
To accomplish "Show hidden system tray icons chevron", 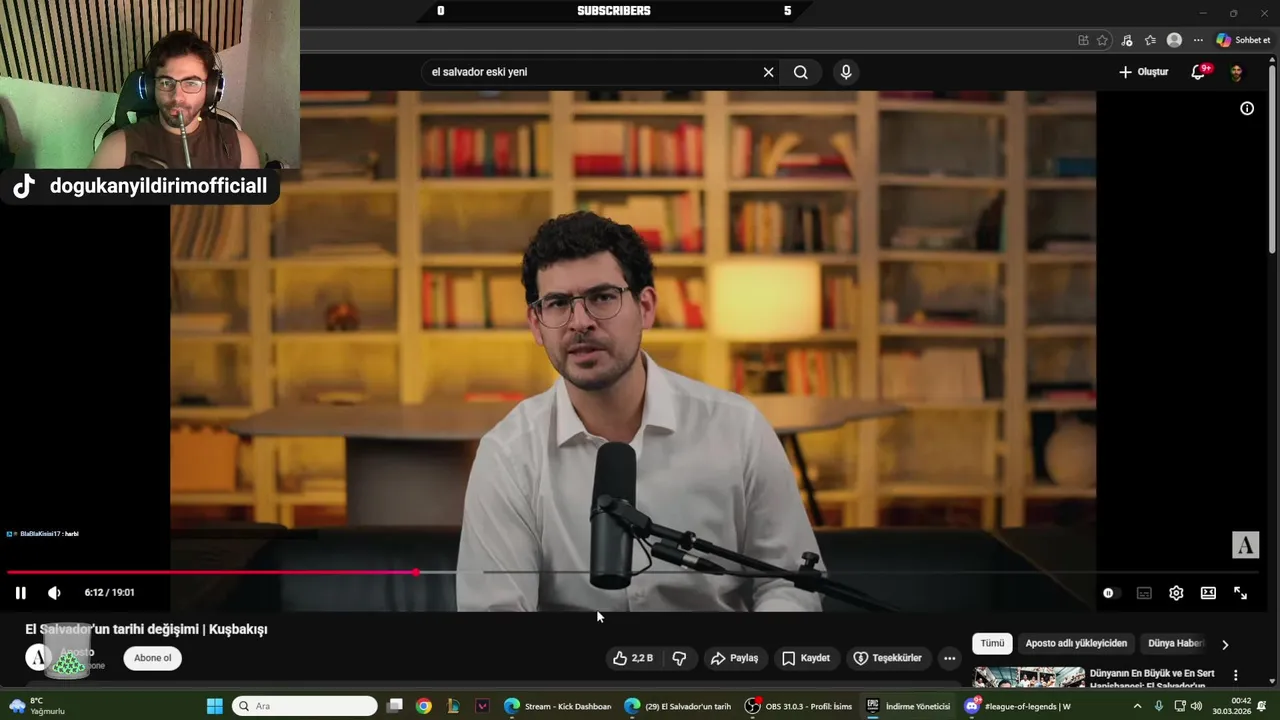I will tap(1137, 706).
